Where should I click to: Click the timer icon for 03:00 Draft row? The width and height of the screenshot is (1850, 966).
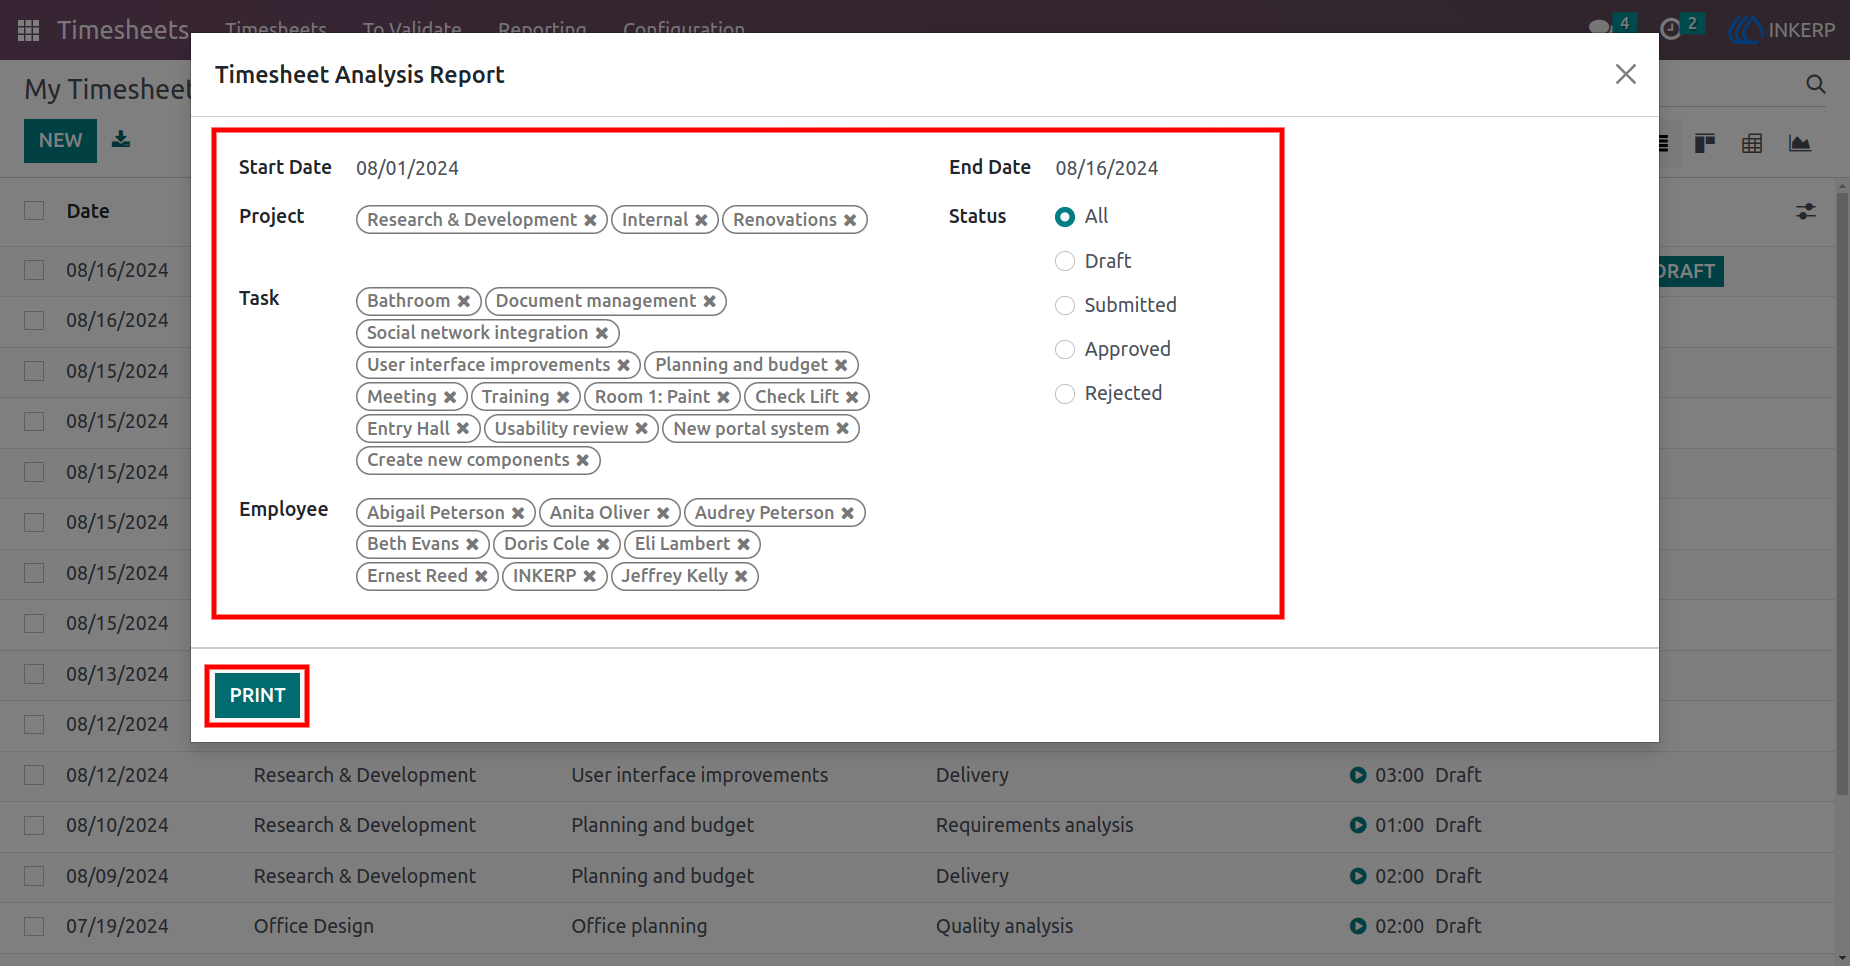tap(1358, 775)
